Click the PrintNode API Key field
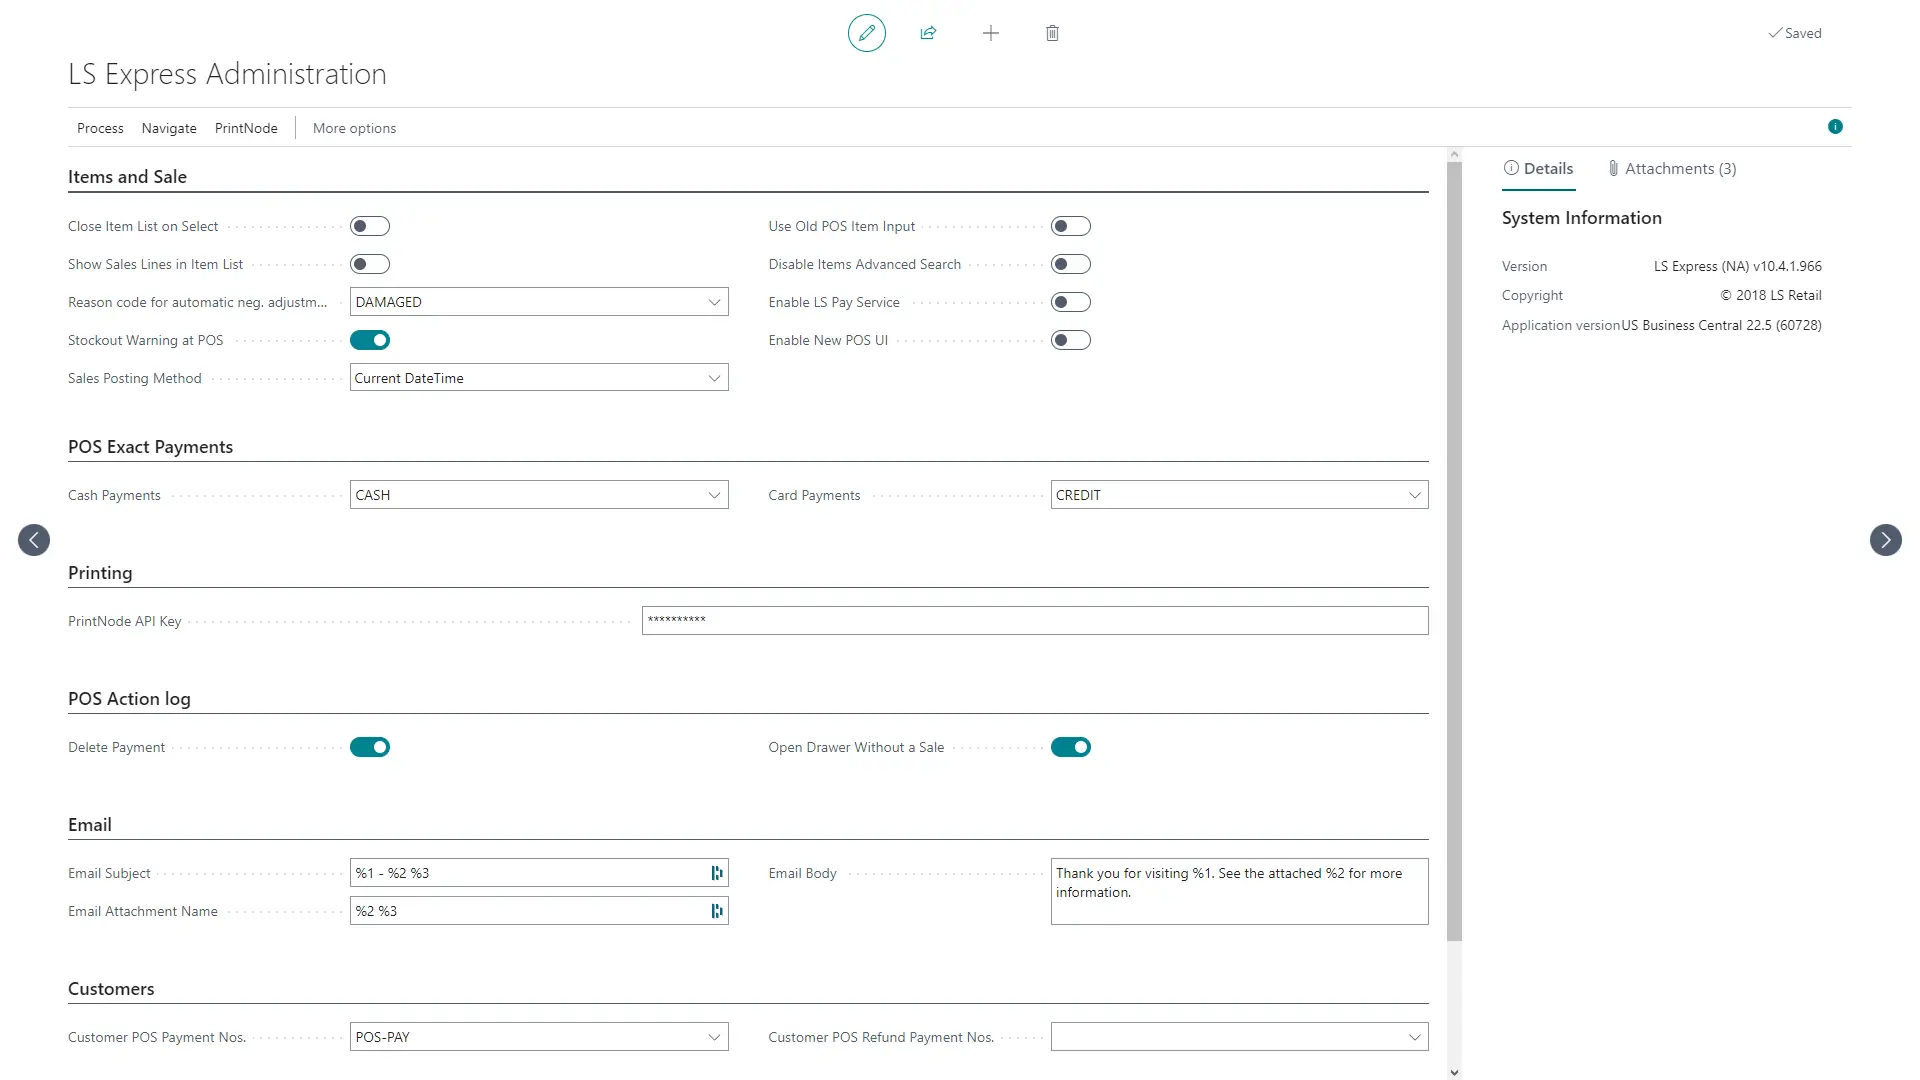The height and width of the screenshot is (1080, 1920). tap(1034, 620)
